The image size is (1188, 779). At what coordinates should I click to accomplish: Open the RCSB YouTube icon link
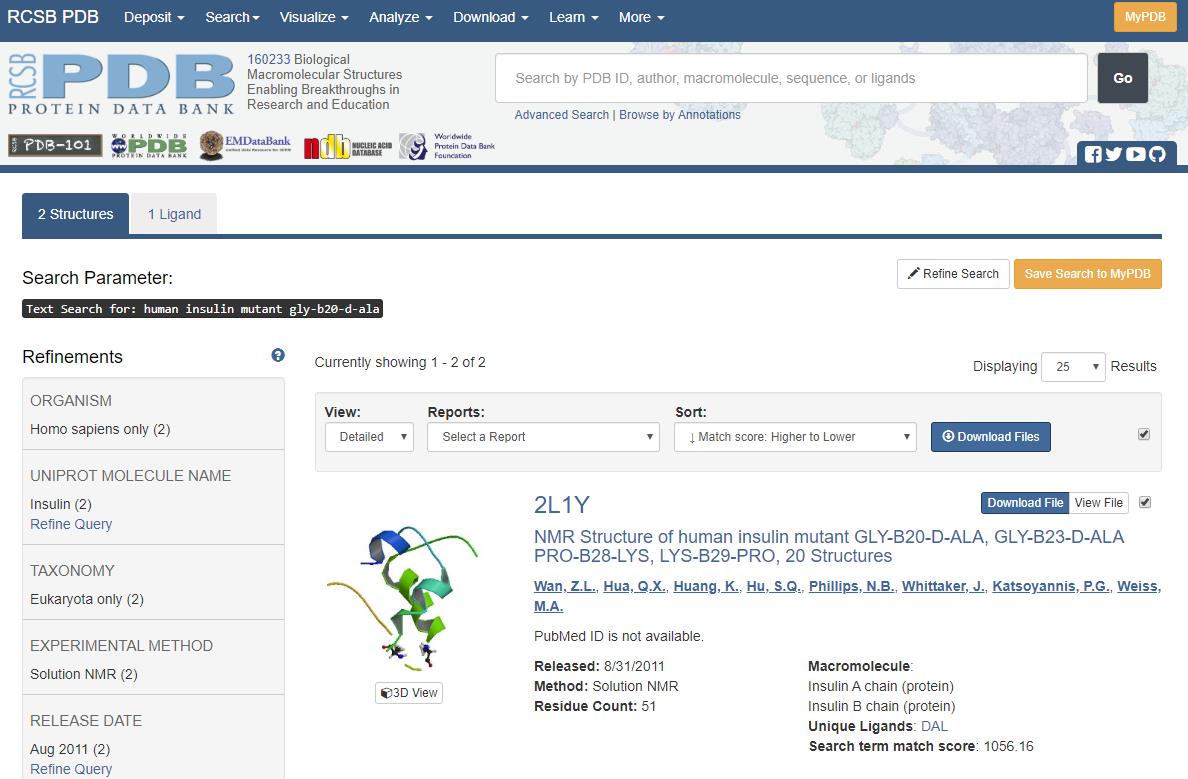(x=1136, y=154)
